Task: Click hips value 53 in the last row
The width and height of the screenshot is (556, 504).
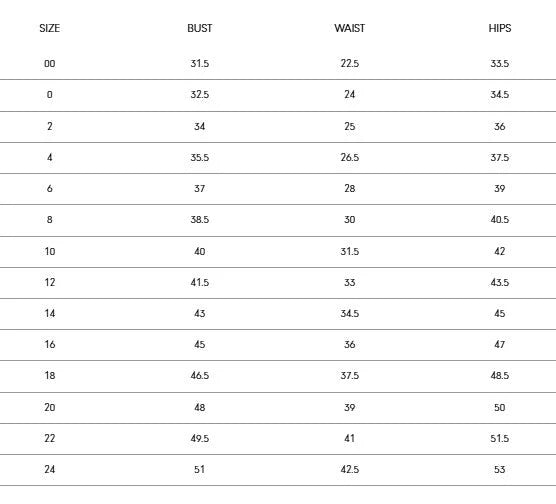Action: (500, 470)
